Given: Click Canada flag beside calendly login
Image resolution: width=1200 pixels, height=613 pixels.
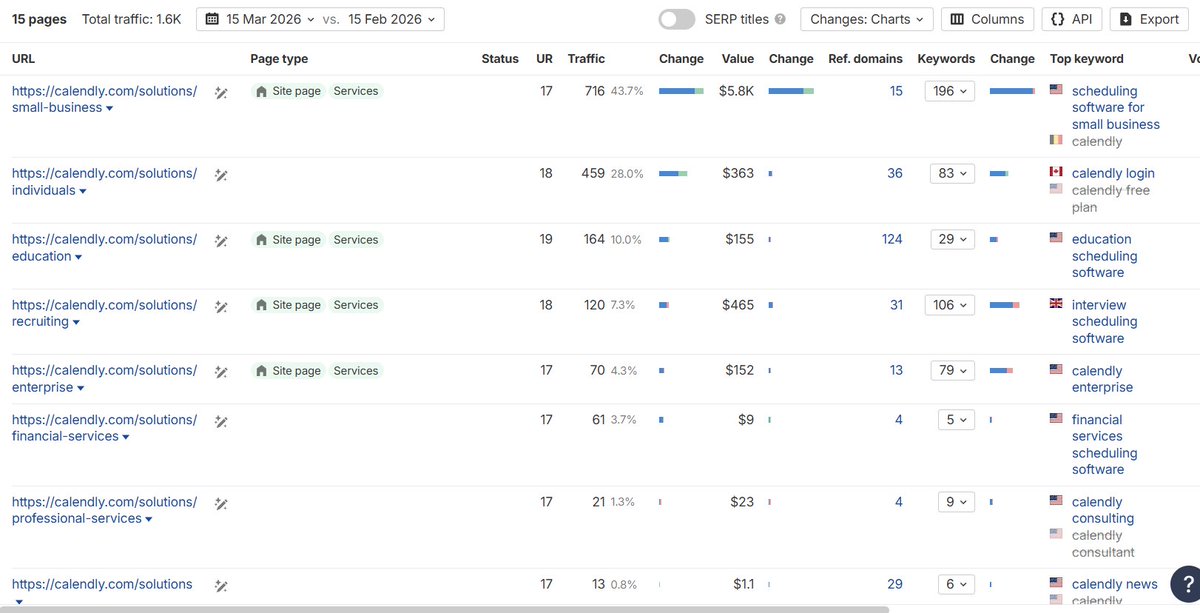Looking at the screenshot, I should point(1056,172).
